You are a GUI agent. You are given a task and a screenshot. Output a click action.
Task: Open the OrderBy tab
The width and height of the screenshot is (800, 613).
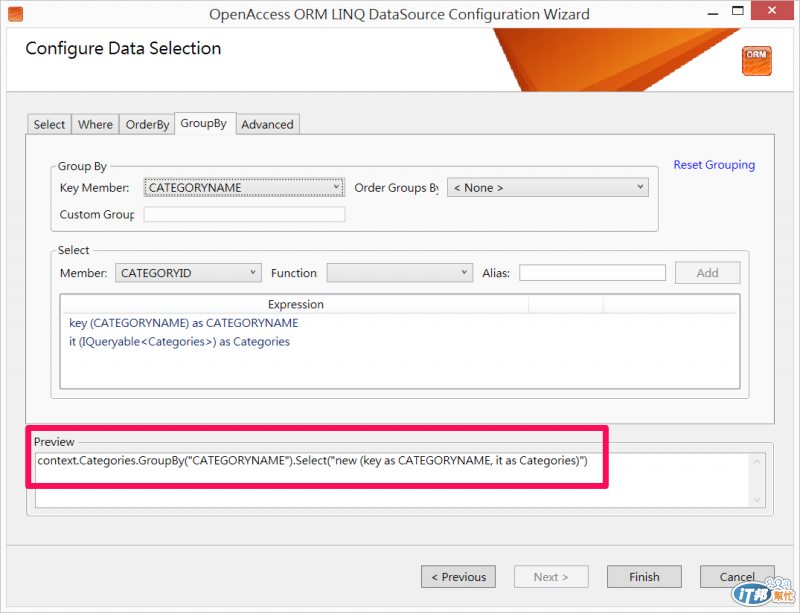point(147,125)
